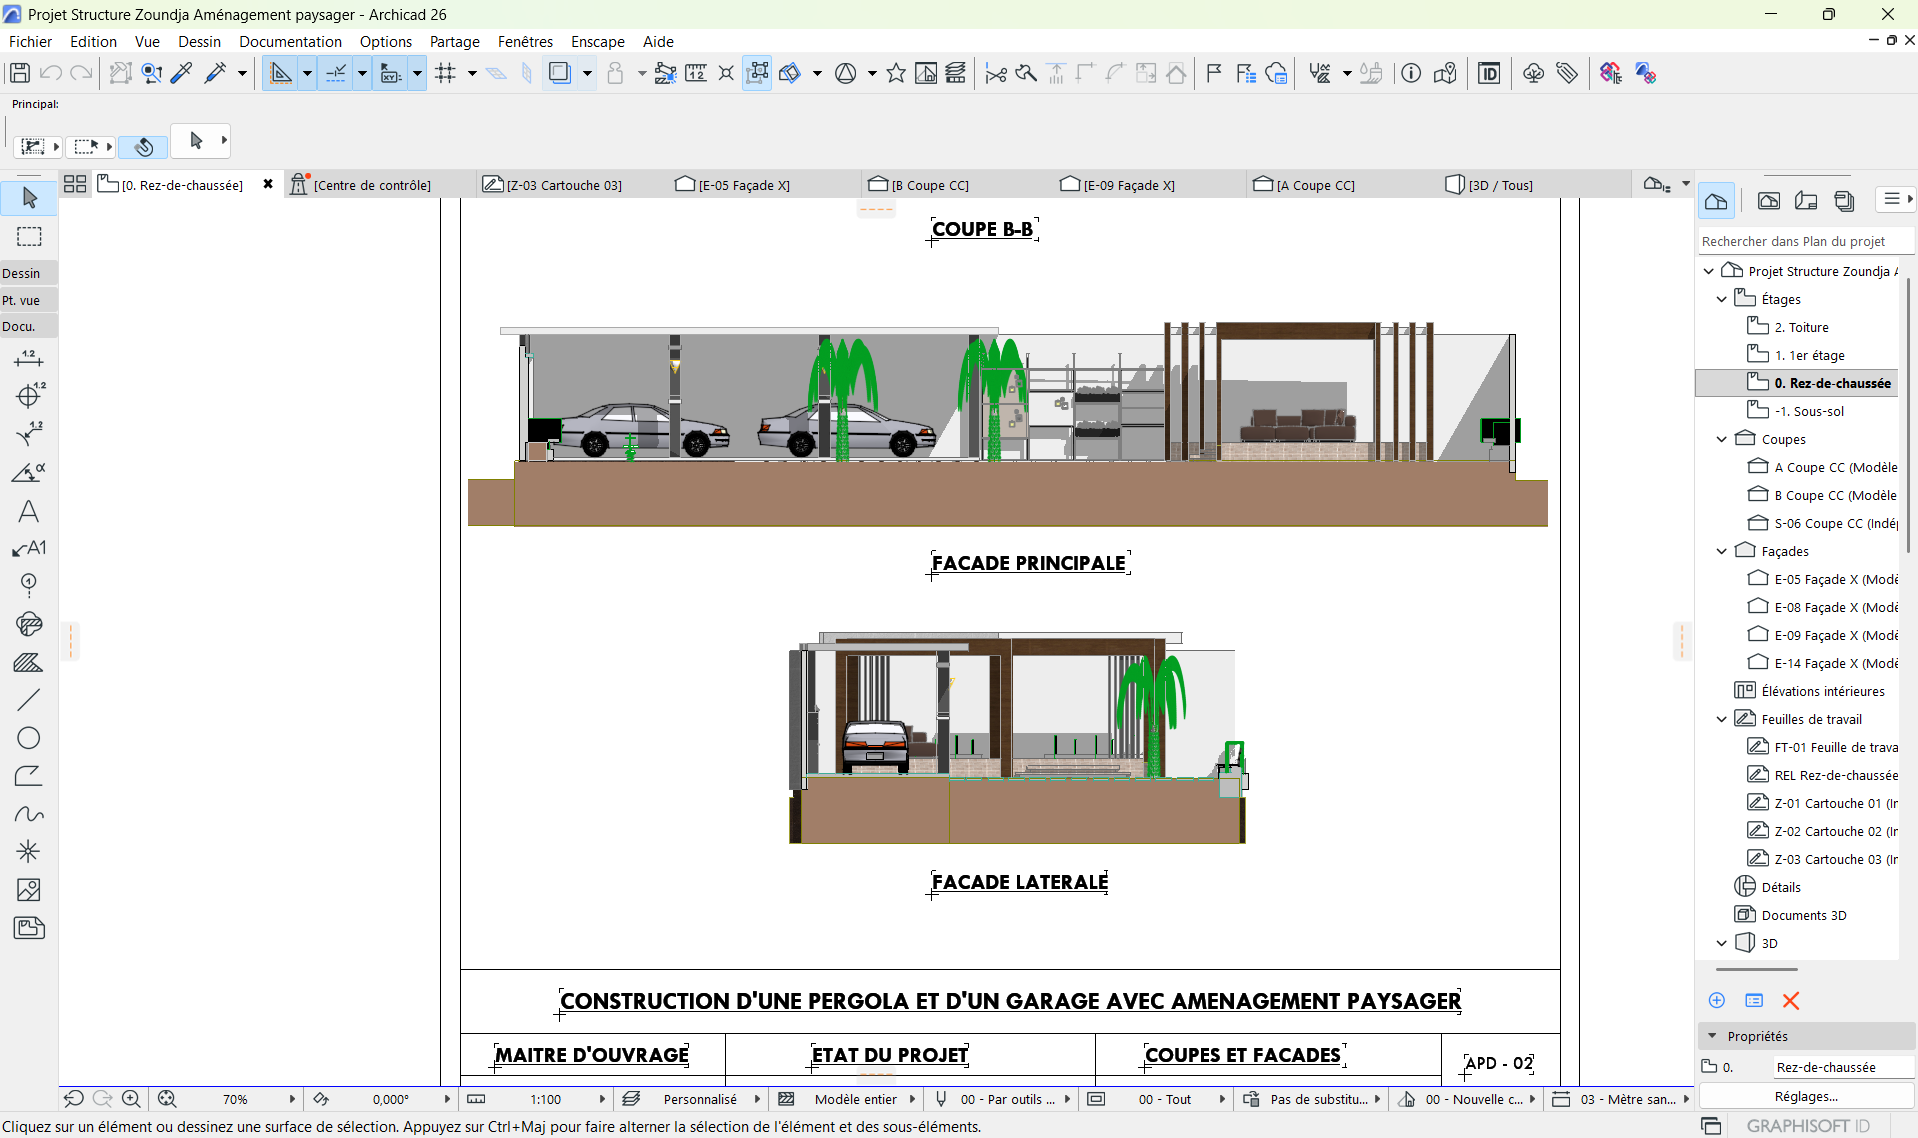Collapse the Façades folder
This screenshot has width=1918, height=1138.
pyautogui.click(x=1721, y=551)
